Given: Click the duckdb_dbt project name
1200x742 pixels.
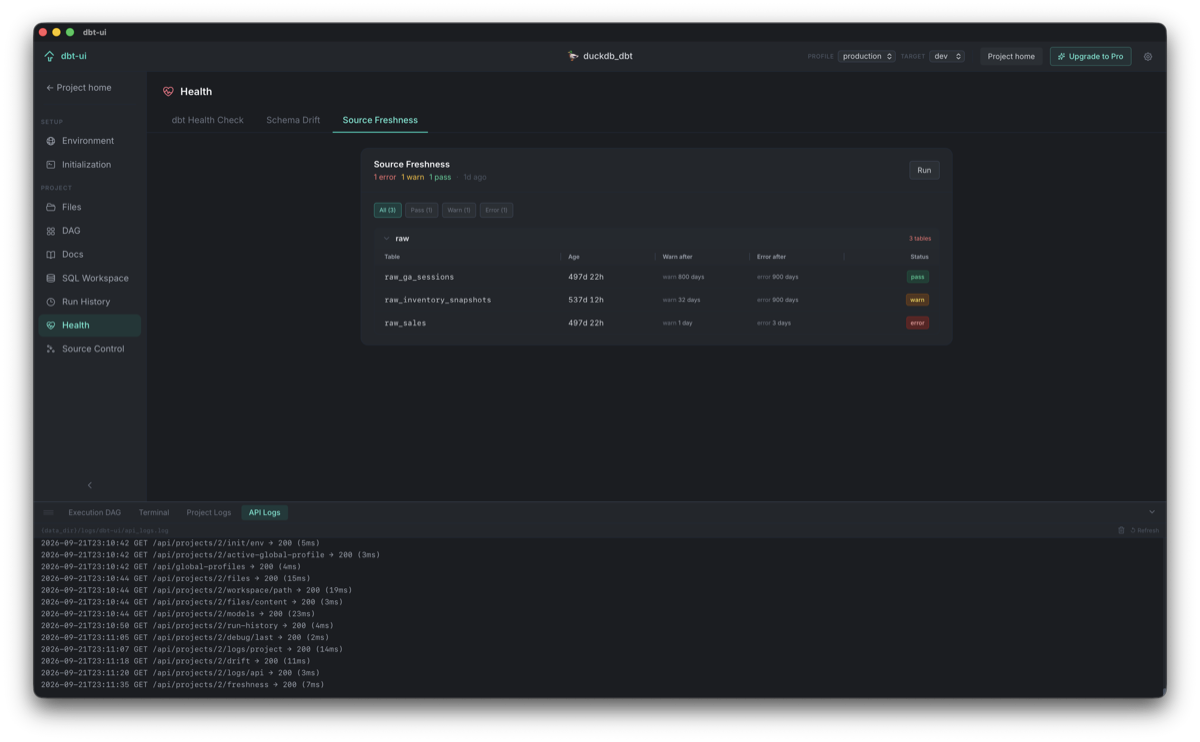Looking at the screenshot, I should [608, 56].
